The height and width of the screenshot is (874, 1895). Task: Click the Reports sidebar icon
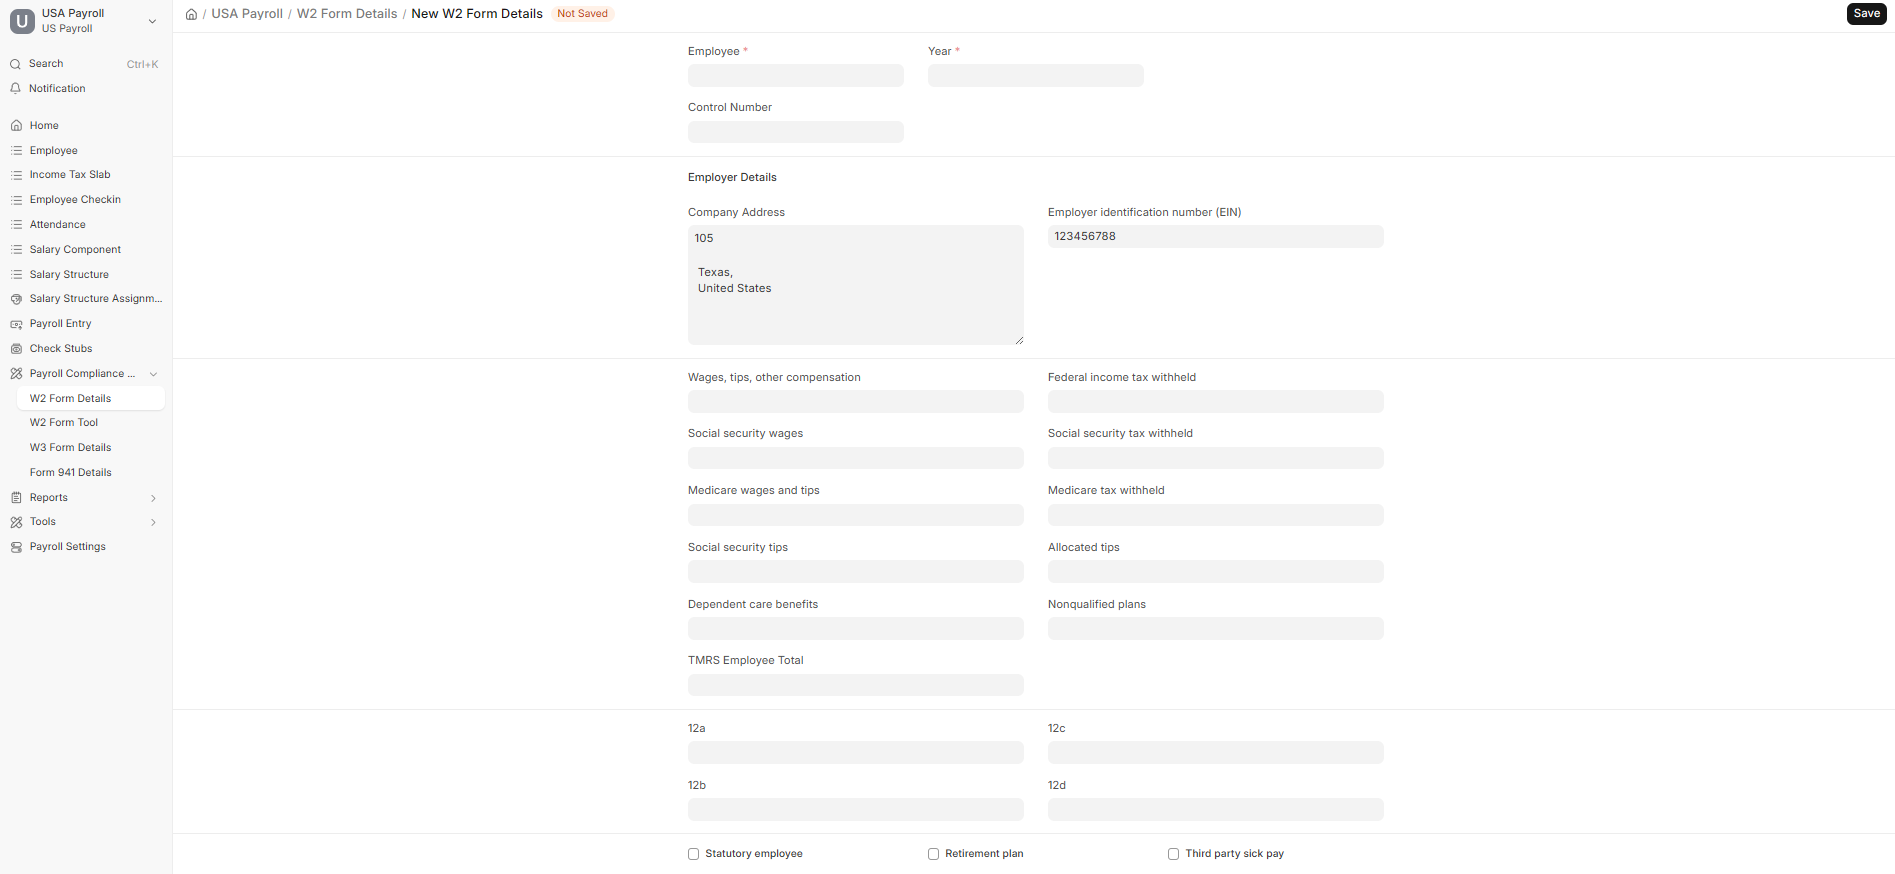16,498
